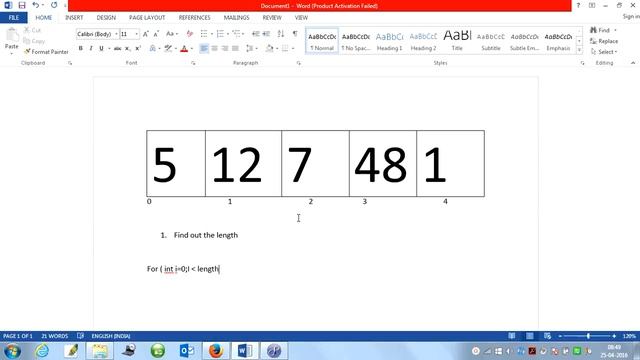Click the Clear All Formatting icon
The width and height of the screenshot is (640, 360).
pyautogui.click(x=189, y=34)
